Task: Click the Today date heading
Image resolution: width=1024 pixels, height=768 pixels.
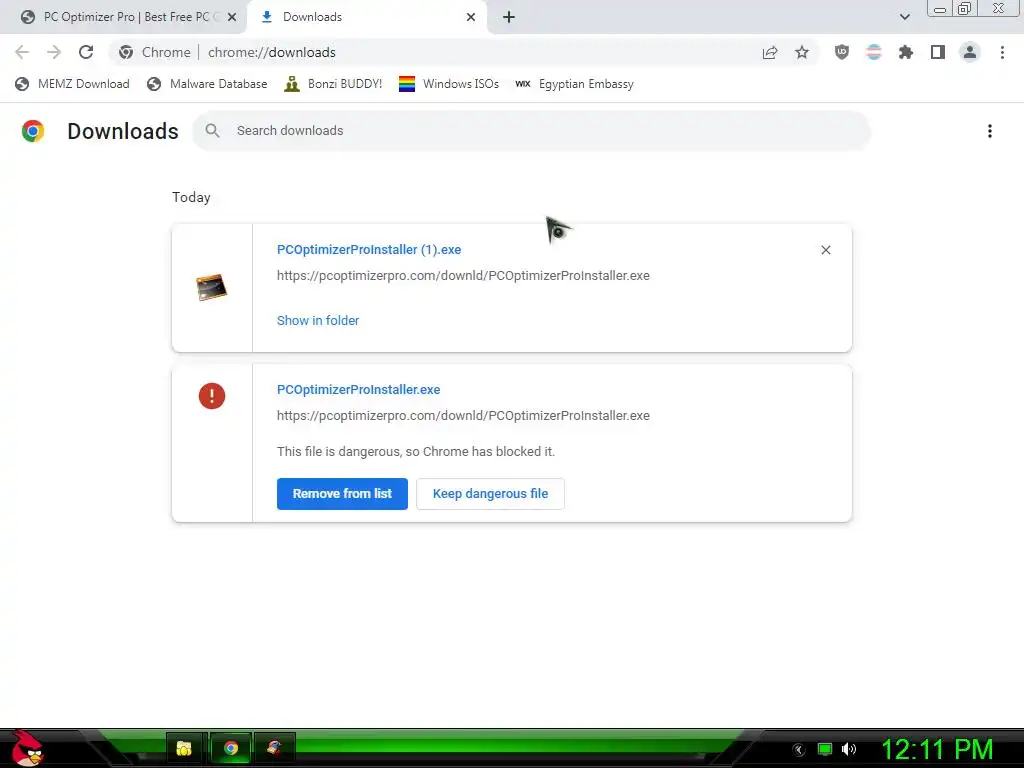Action: point(191,197)
